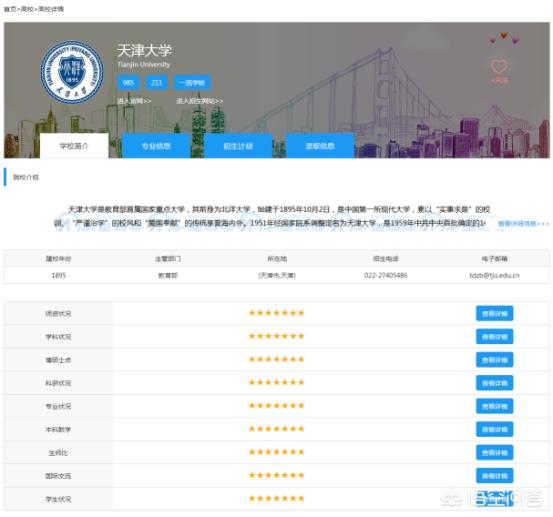View details for the 科研状况 row
The height and width of the screenshot is (517, 553).
tap(494, 383)
